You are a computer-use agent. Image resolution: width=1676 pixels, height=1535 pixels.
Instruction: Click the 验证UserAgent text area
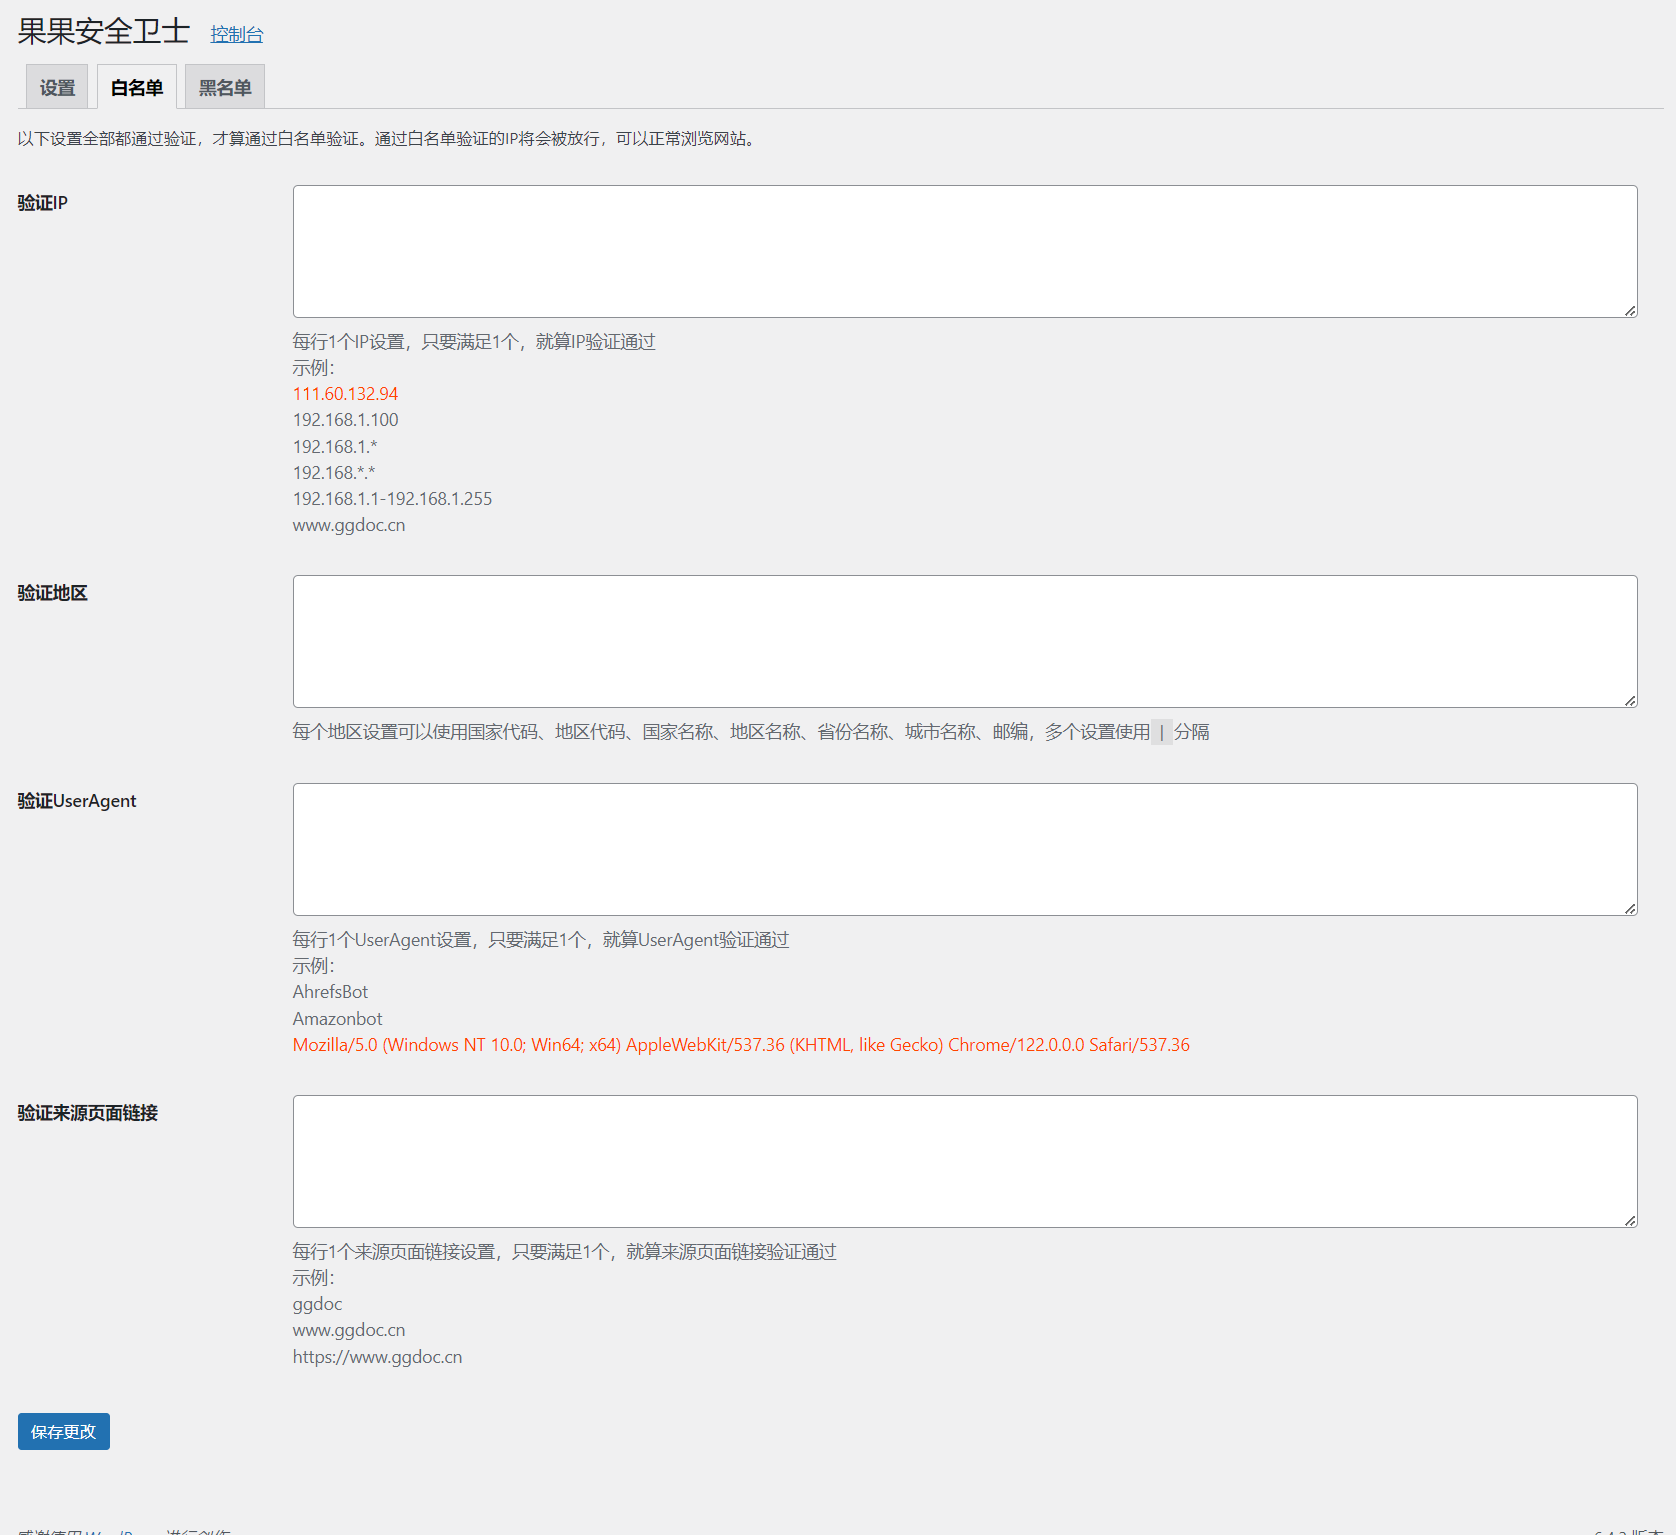coord(965,849)
